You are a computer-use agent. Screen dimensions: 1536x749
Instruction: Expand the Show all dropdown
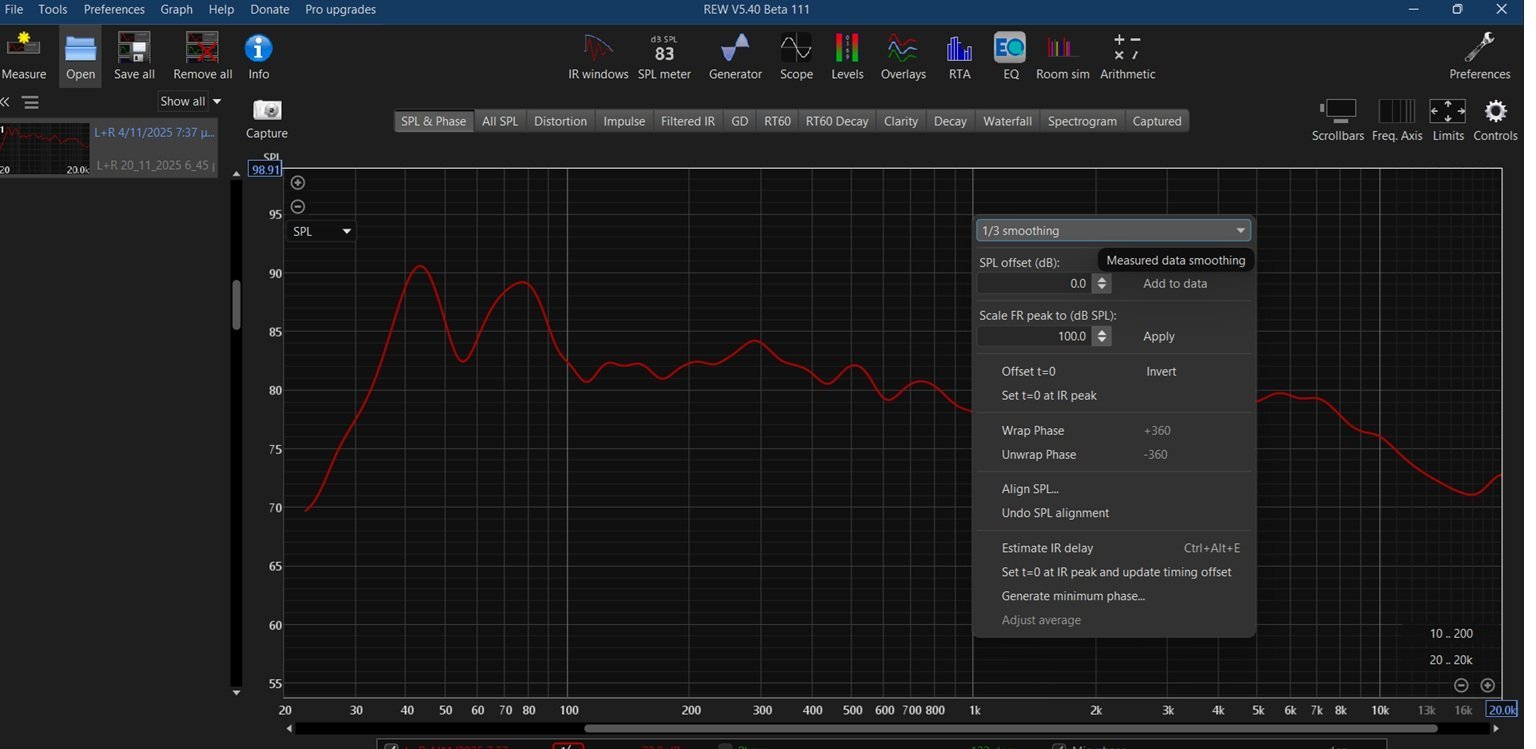point(190,101)
